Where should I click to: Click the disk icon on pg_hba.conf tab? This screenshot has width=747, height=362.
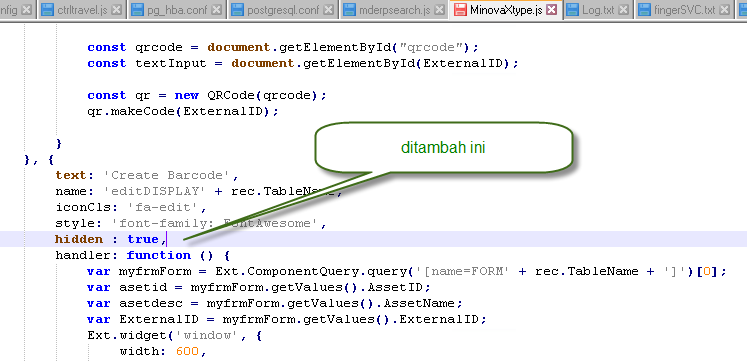coord(137,10)
